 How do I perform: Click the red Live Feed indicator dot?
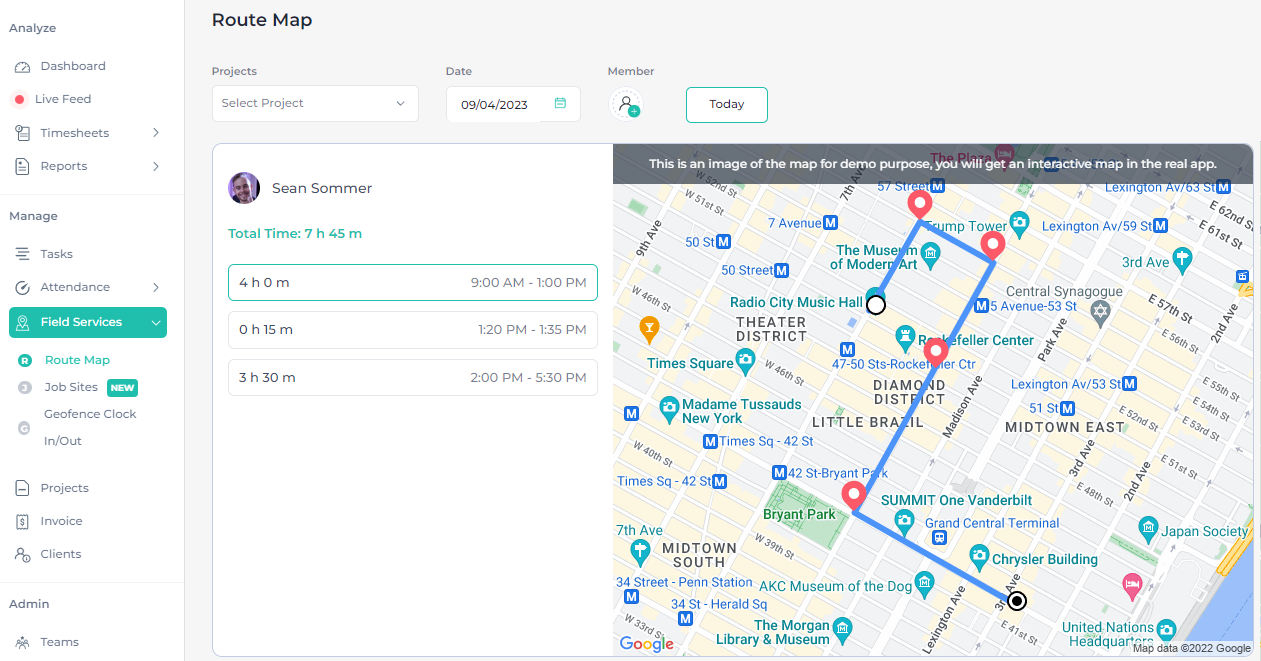(x=19, y=100)
